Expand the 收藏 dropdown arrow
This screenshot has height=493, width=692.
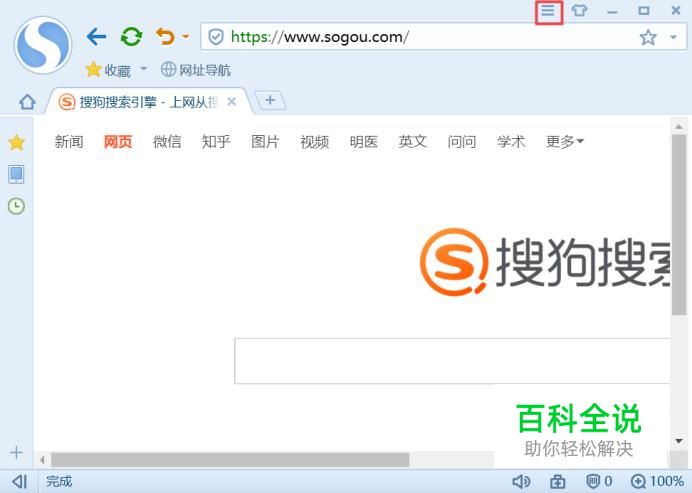point(143,69)
